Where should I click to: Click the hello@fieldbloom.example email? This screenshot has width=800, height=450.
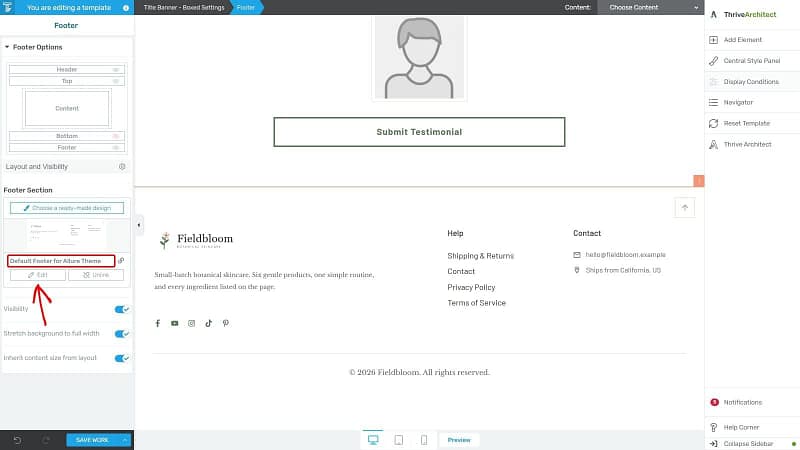pyautogui.click(x=626, y=255)
